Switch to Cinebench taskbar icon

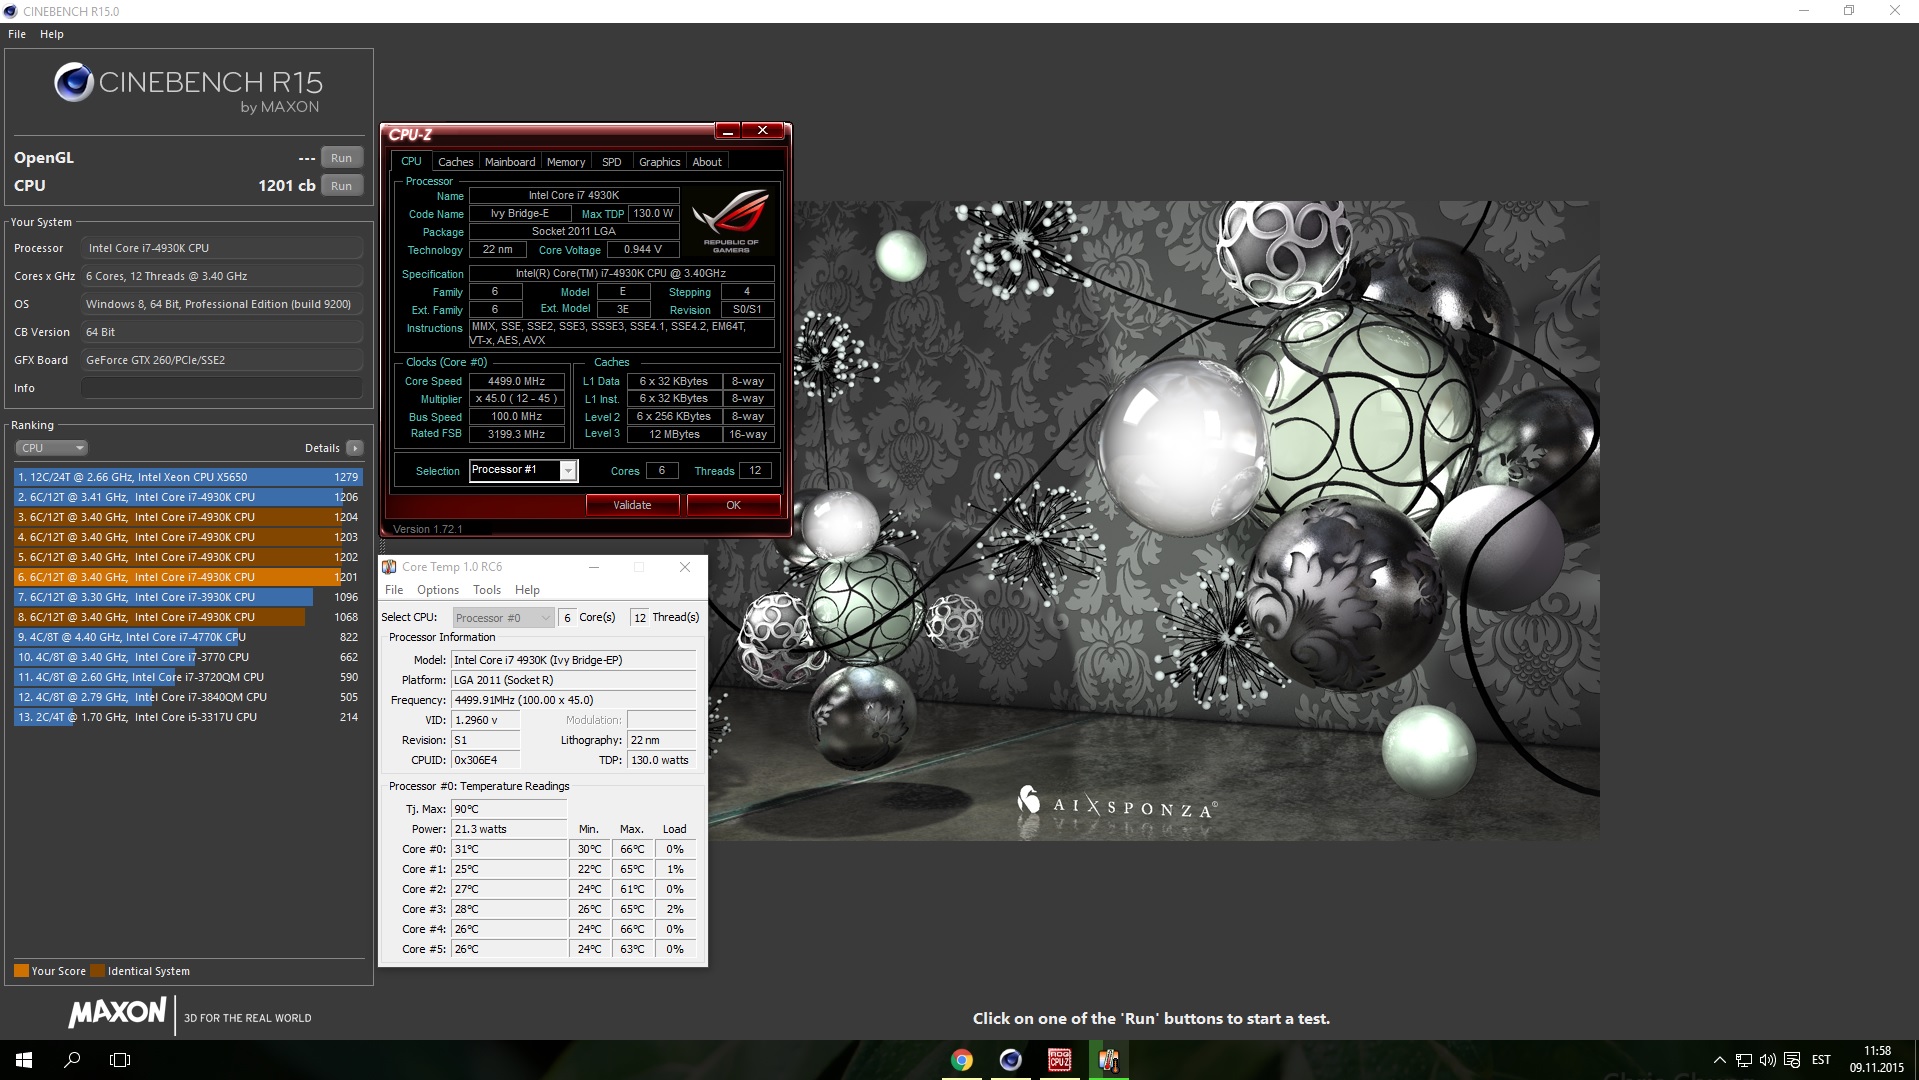tap(1011, 1060)
